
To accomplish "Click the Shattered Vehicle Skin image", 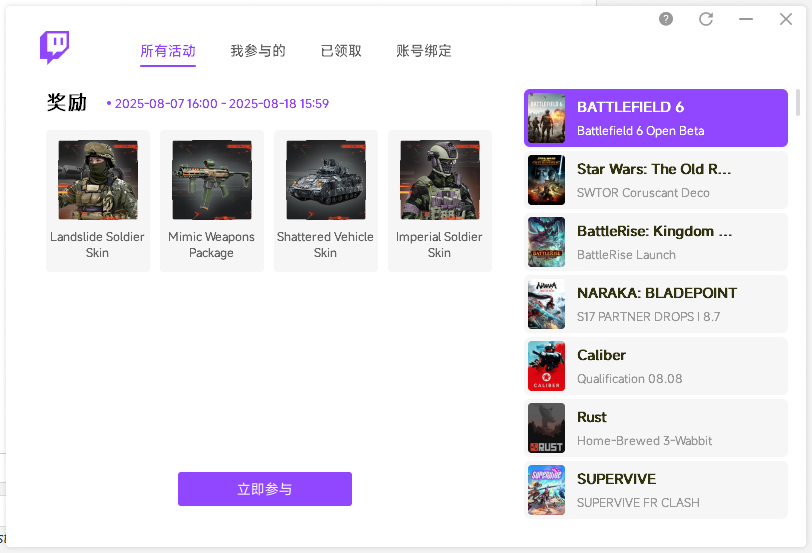I will pyautogui.click(x=326, y=180).
